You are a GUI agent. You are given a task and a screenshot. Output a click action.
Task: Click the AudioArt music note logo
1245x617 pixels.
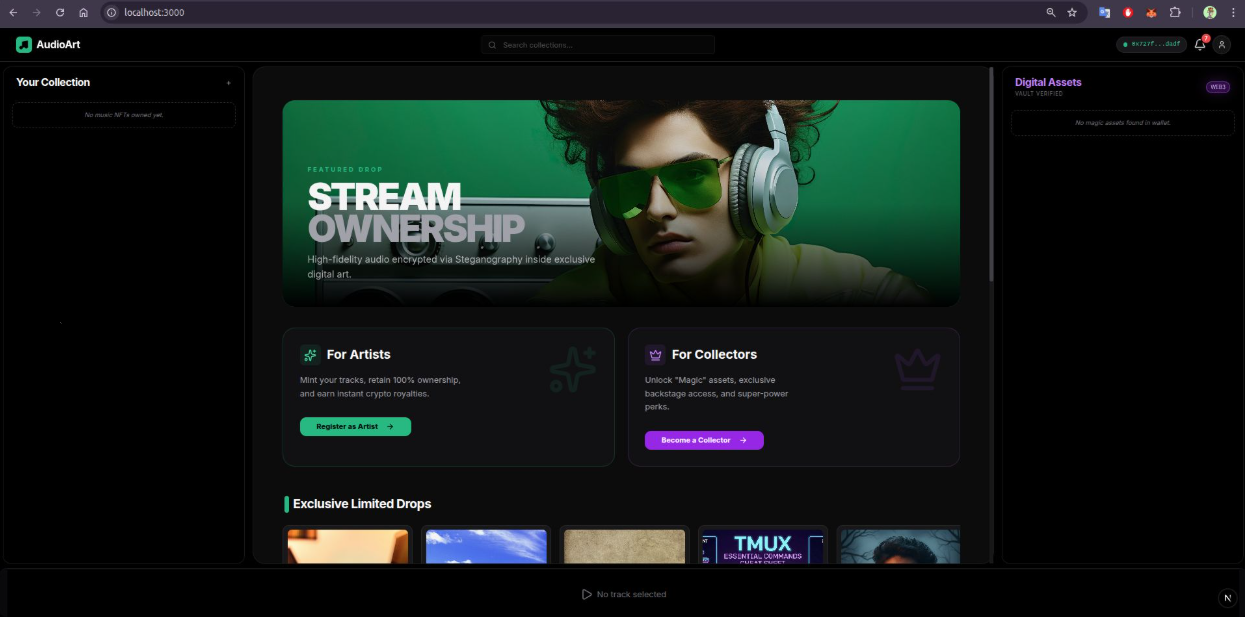[x=24, y=45]
